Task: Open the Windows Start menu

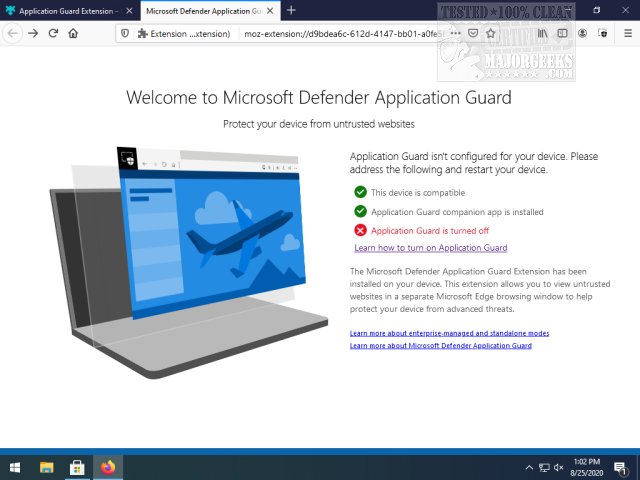Action: pyautogui.click(x=15, y=467)
